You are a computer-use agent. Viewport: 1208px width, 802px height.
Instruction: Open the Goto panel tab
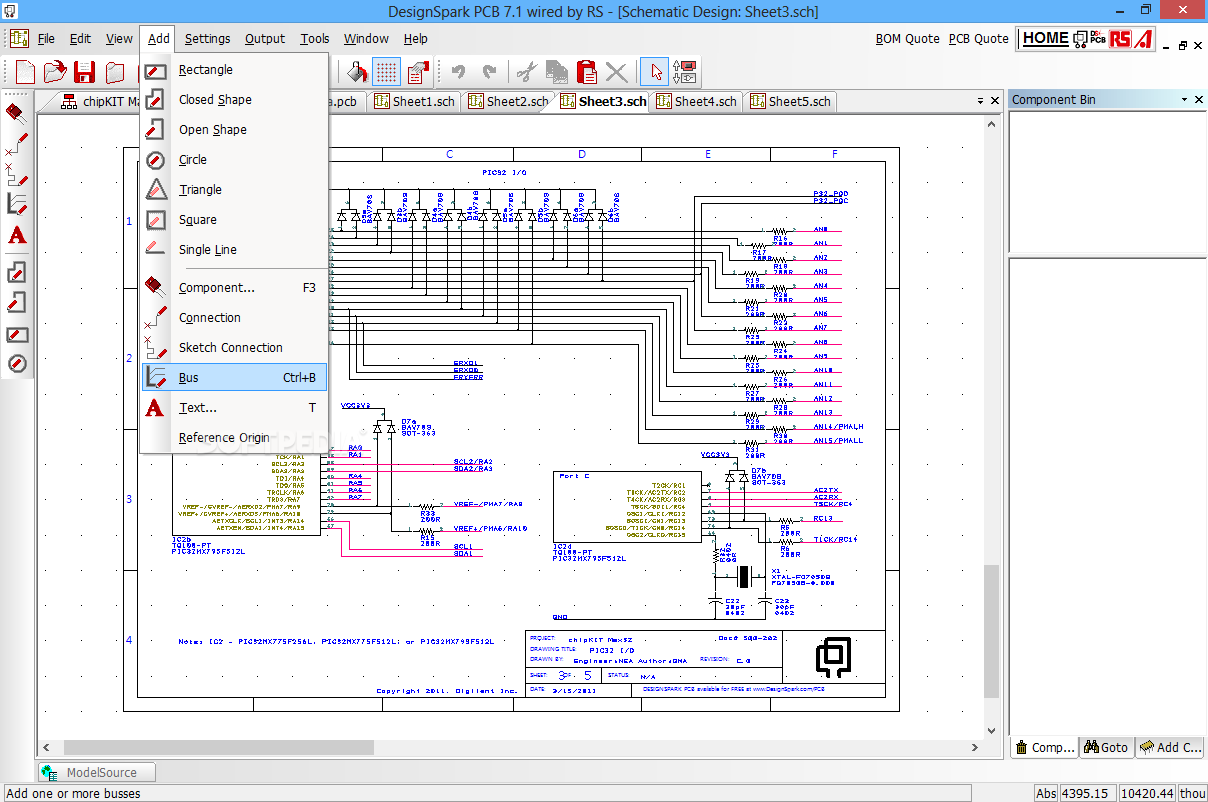[x=1105, y=747]
